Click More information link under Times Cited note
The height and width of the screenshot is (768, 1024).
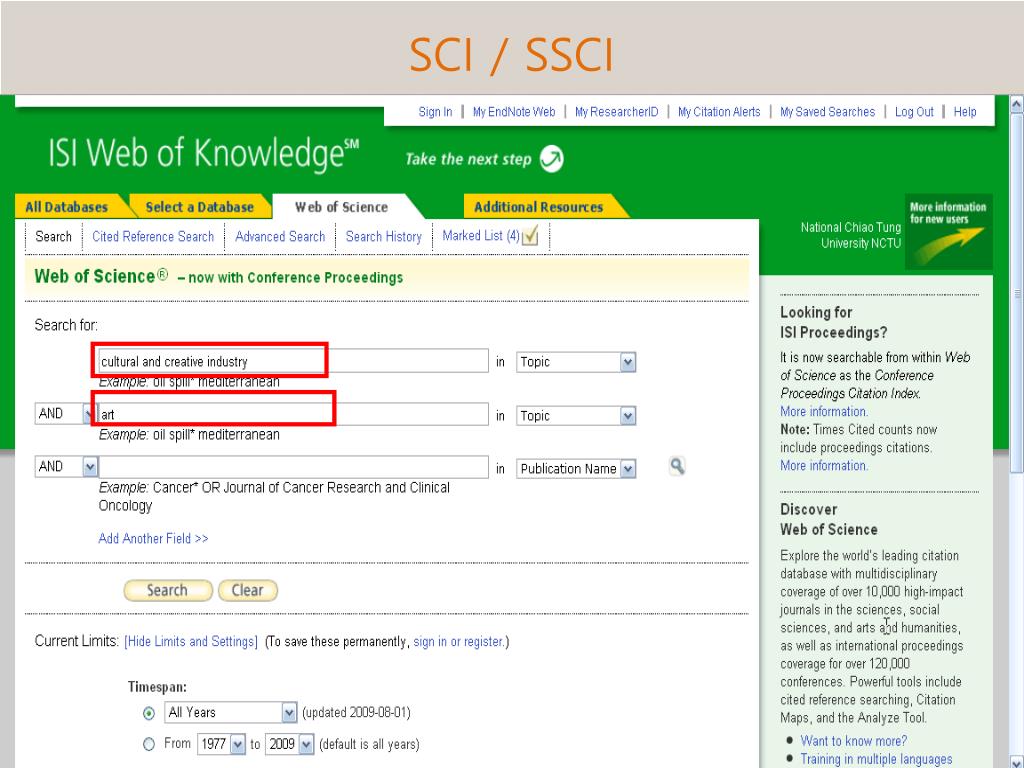pos(824,466)
